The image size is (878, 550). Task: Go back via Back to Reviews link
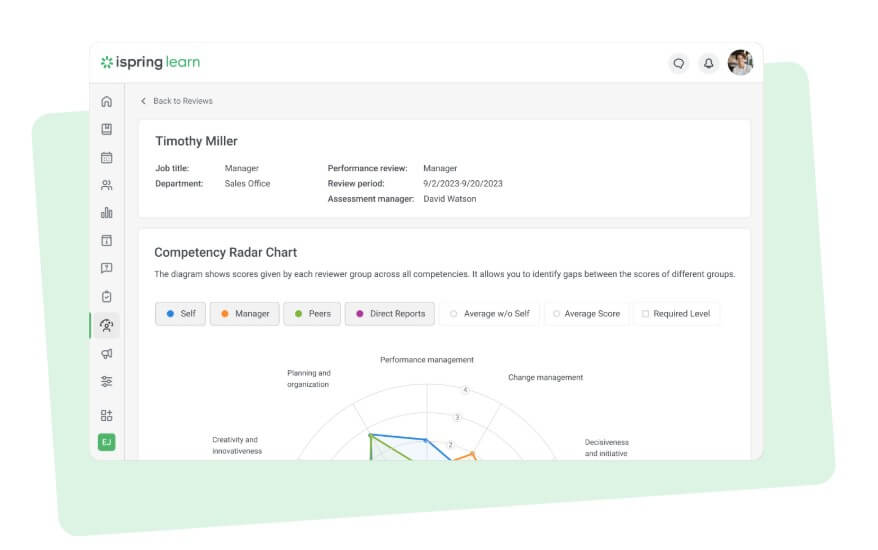point(183,101)
